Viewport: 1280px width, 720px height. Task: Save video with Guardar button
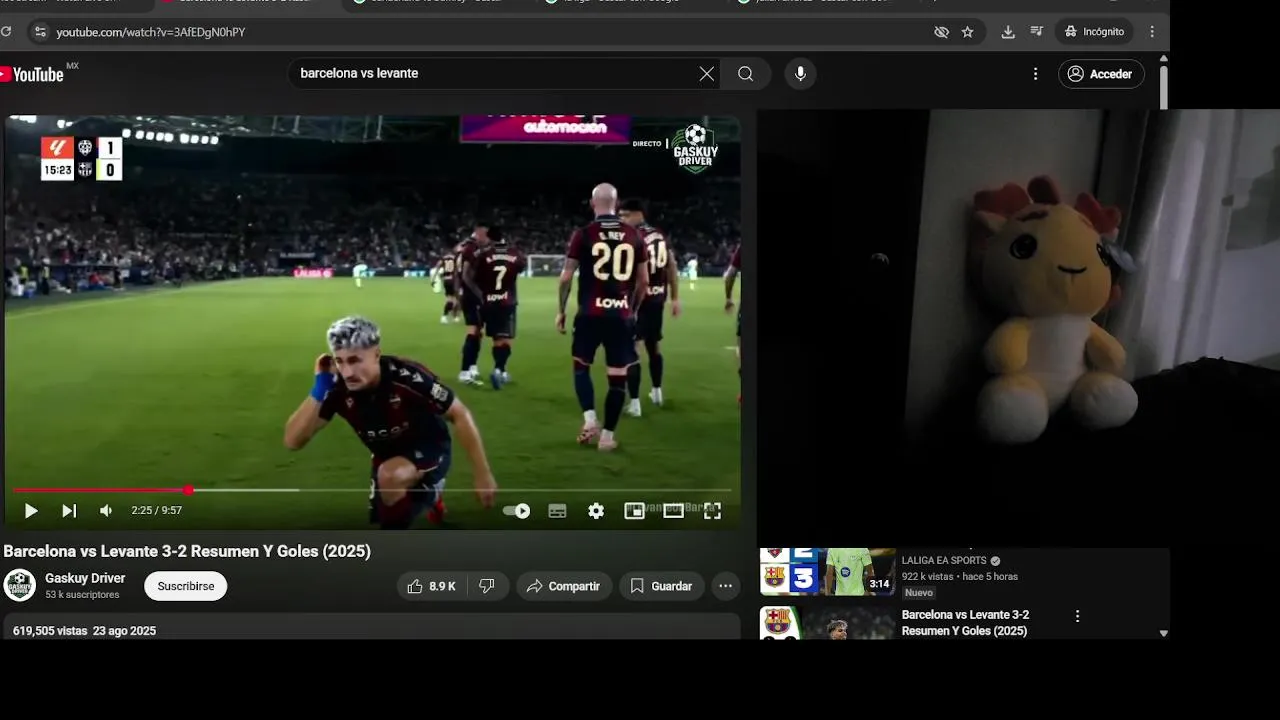coord(661,586)
